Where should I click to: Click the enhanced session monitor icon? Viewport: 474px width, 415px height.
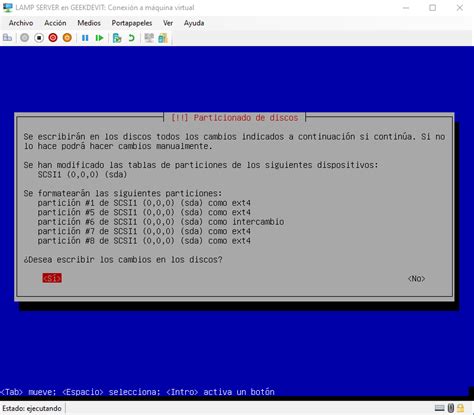pyautogui.click(x=149, y=38)
